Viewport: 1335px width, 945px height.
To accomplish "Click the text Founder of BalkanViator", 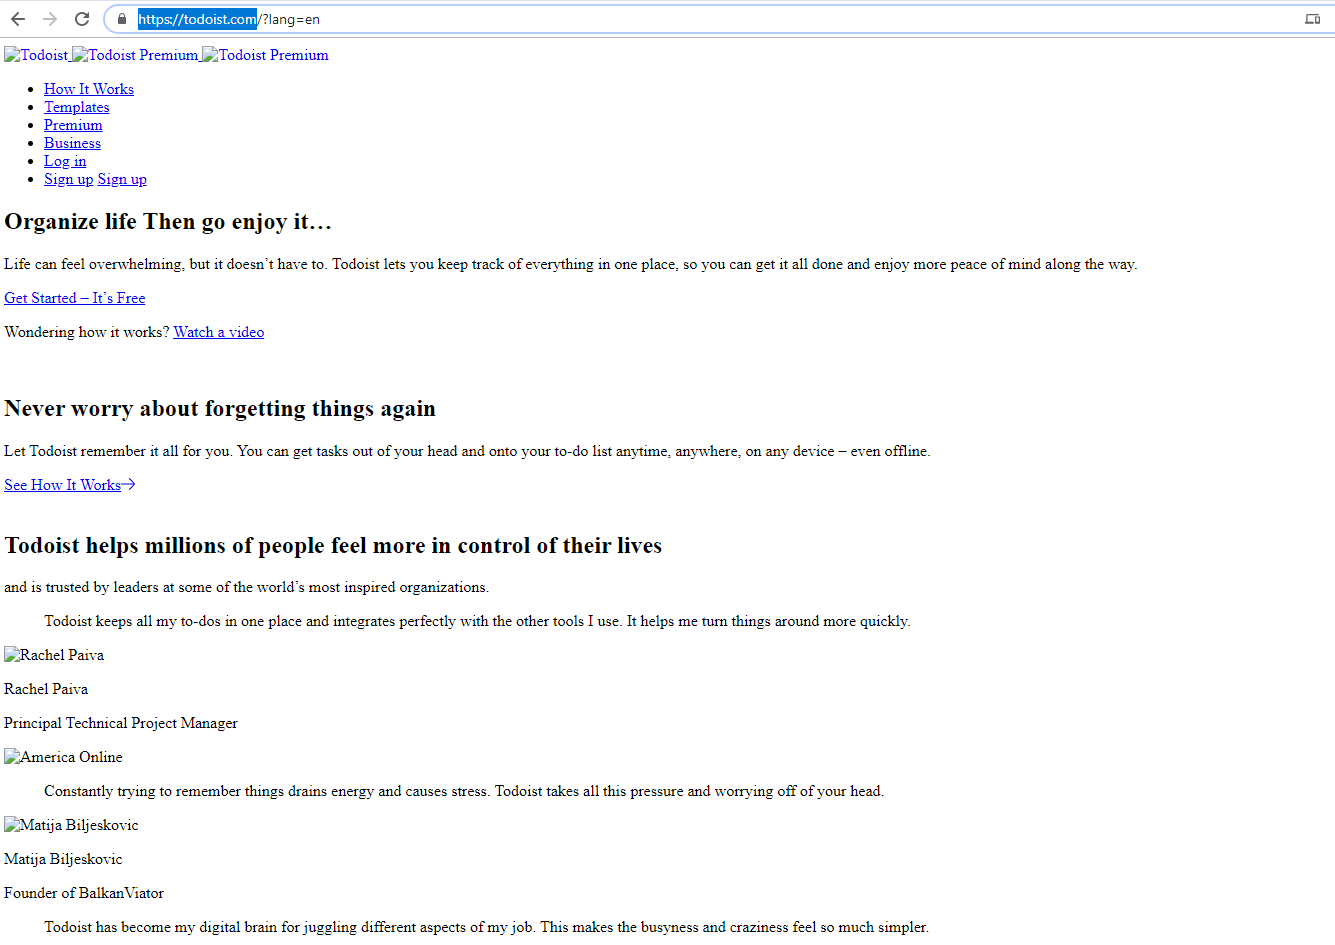I will point(84,893).
